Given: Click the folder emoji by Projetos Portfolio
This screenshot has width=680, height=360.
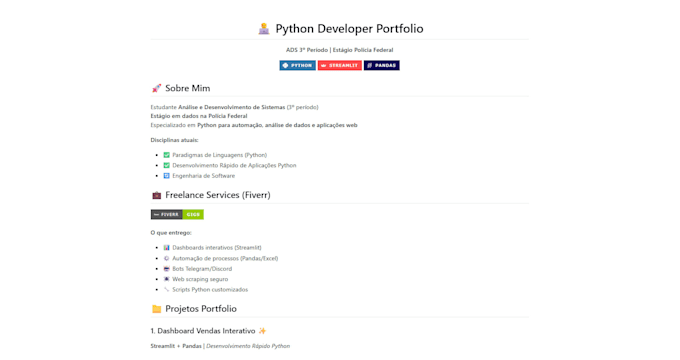Looking at the screenshot, I should [156, 309].
